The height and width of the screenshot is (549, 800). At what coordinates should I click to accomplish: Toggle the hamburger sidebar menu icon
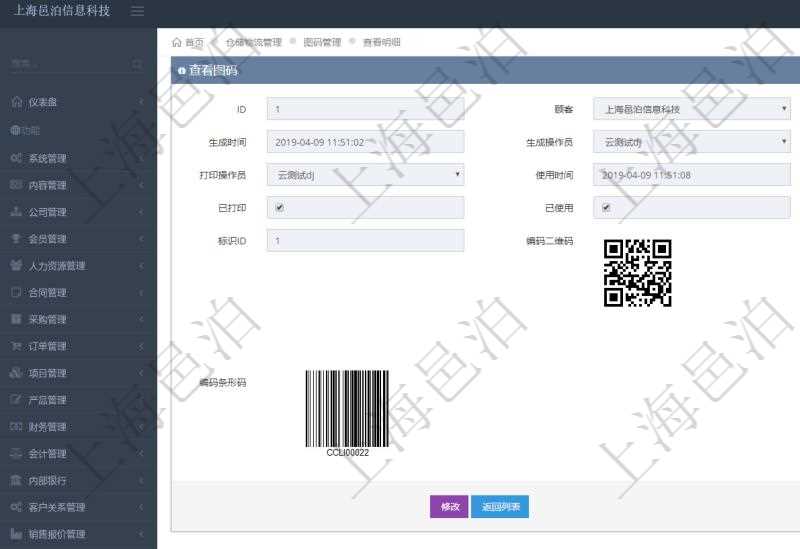[137, 11]
